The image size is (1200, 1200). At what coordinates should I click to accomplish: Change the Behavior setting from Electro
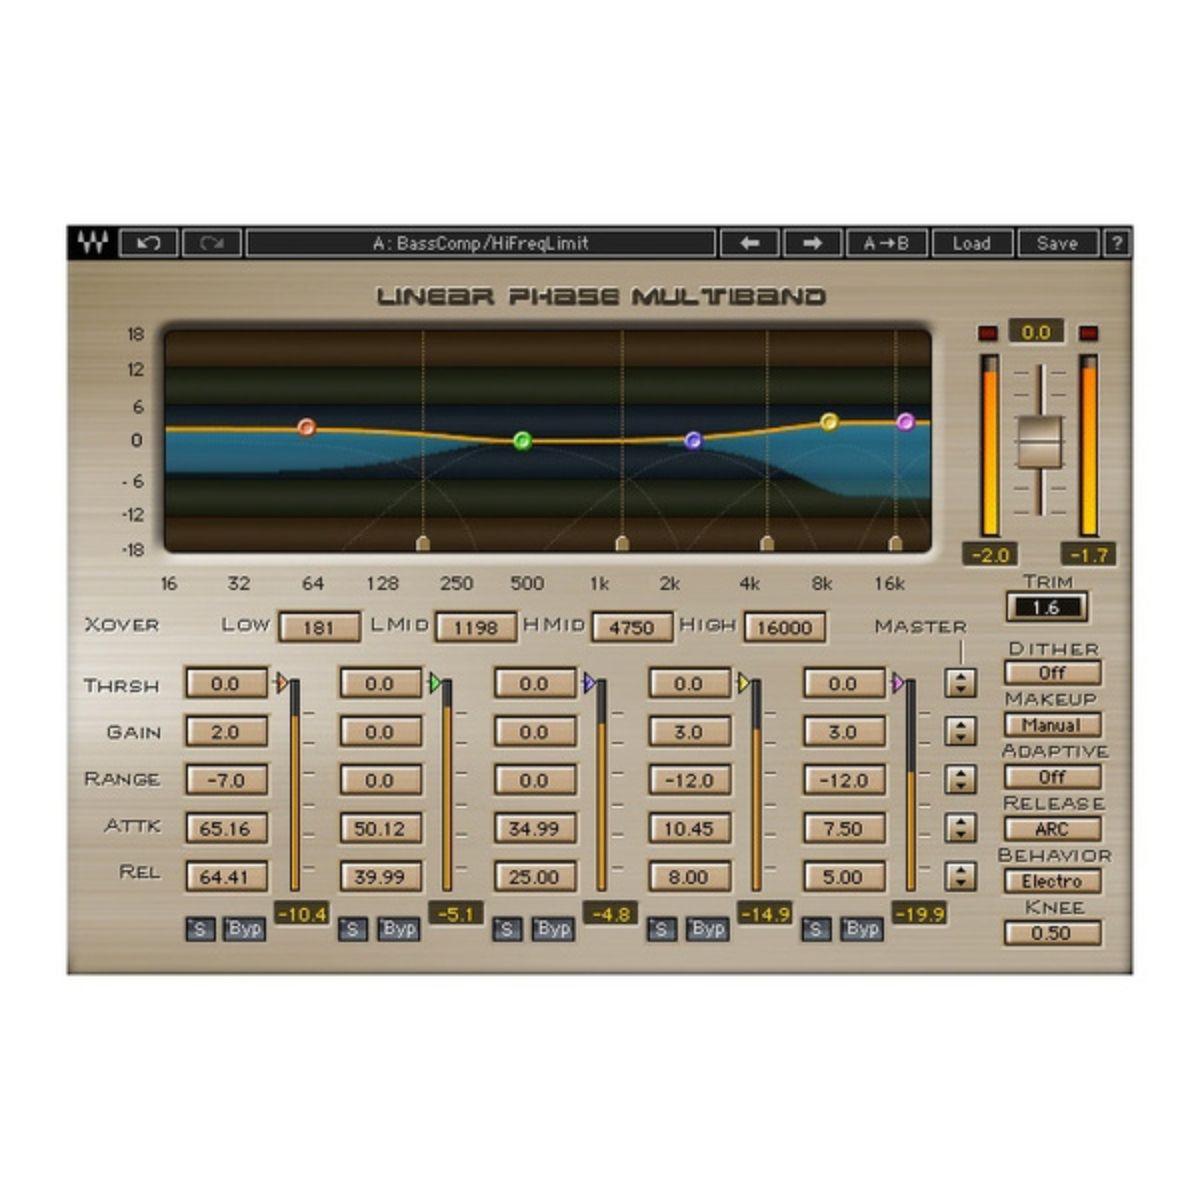point(1052,881)
